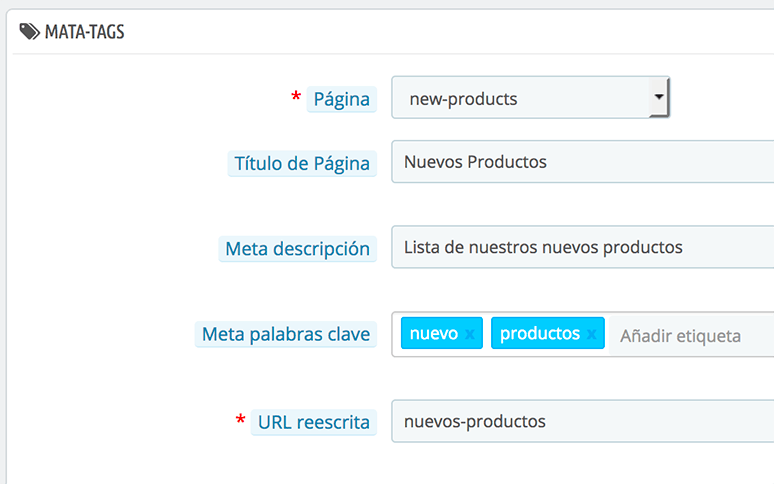Remove the 'nuevo' keyword tag
This screenshot has width=774, height=484.
469,334
